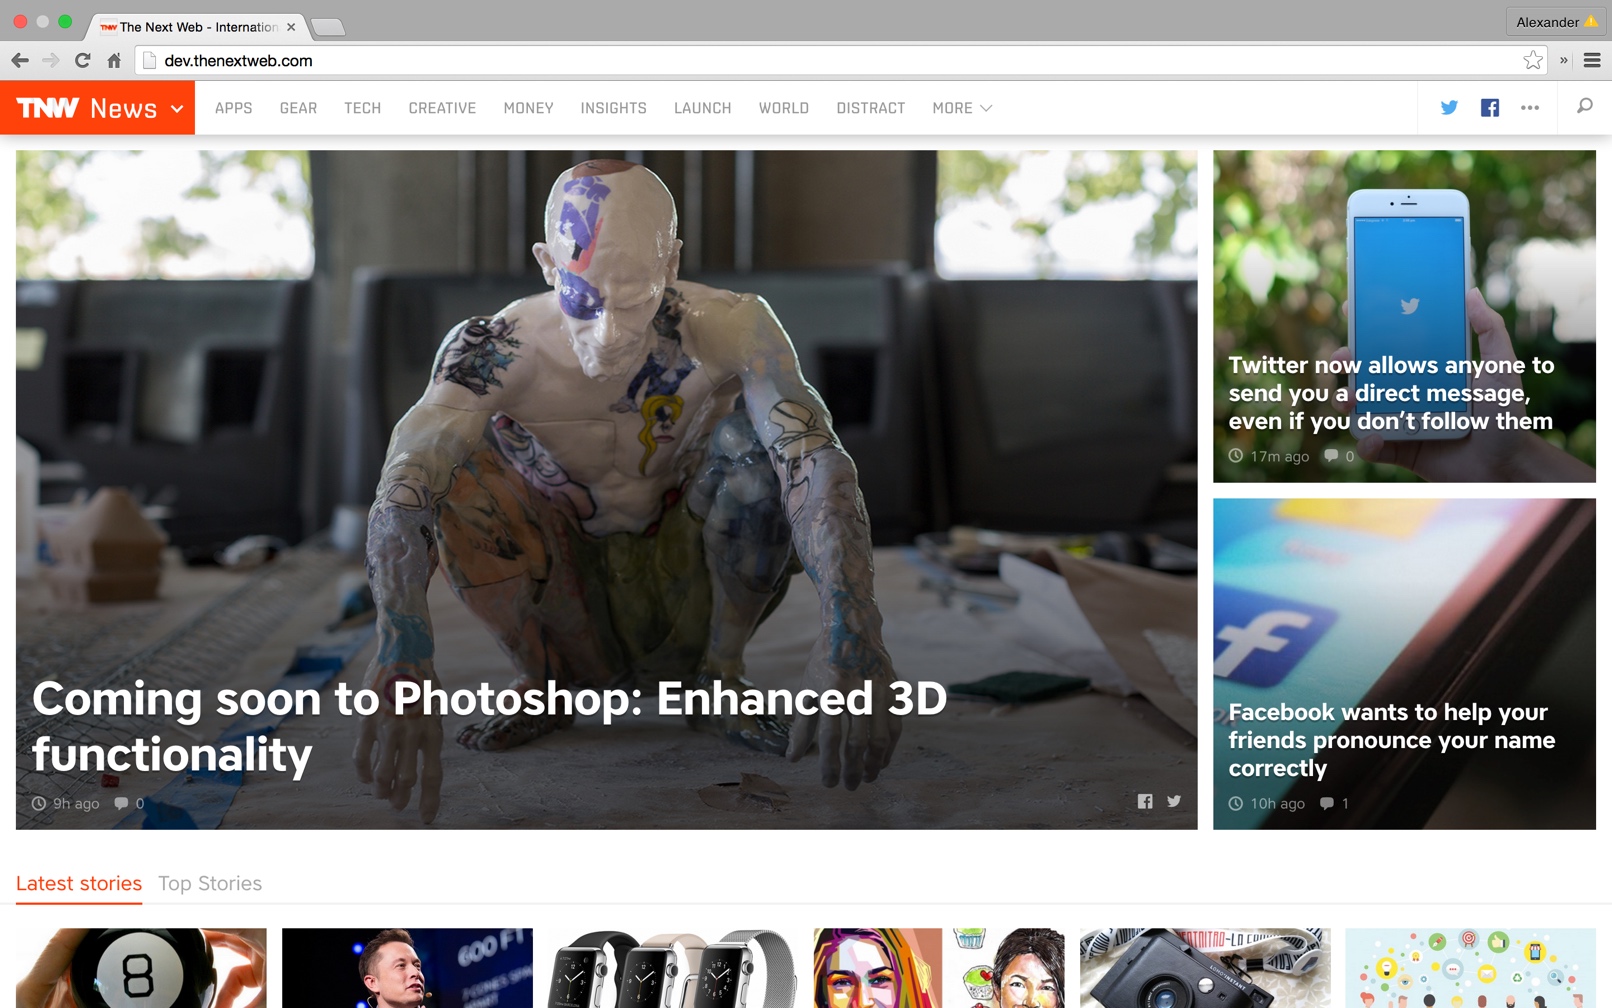
Task: Click the address bar showing dev.thenextweb.com
Action: tap(800, 61)
